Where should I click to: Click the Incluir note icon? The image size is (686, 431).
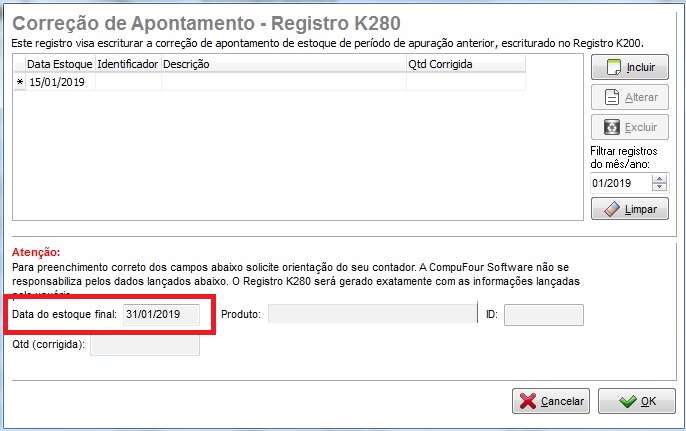[613, 67]
